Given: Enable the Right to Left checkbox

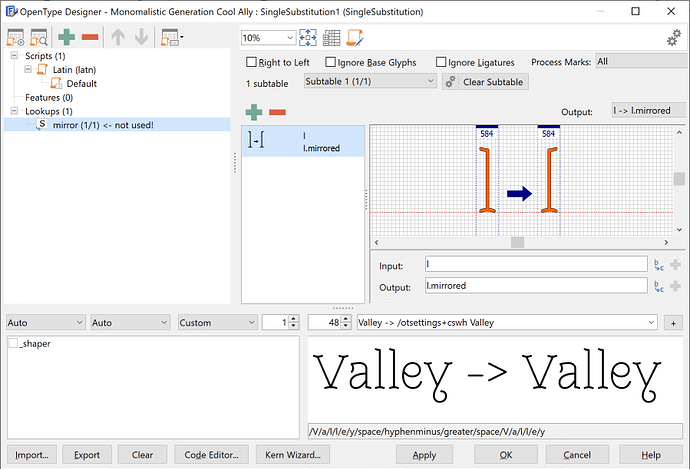Looking at the screenshot, I should coord(253,62).
